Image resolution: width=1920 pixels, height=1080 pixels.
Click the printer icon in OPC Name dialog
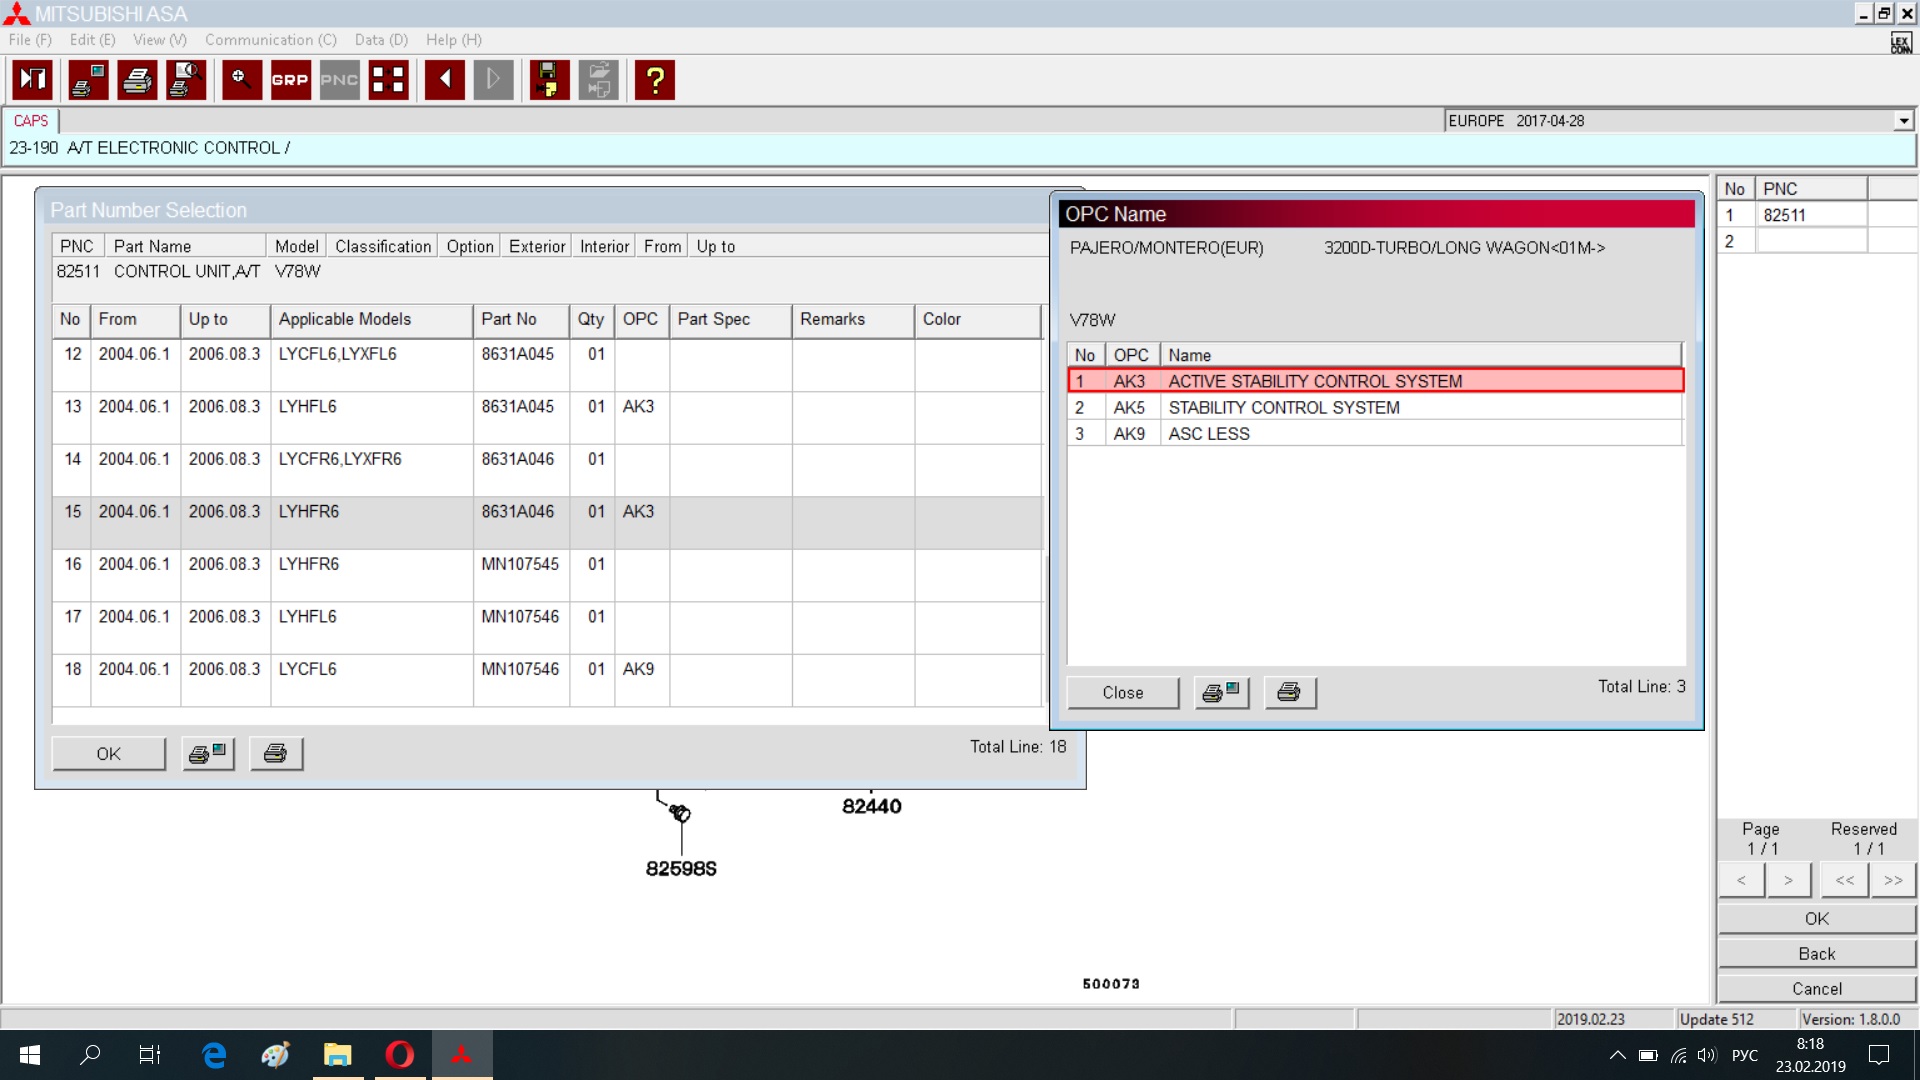[x=1289, y=692]
